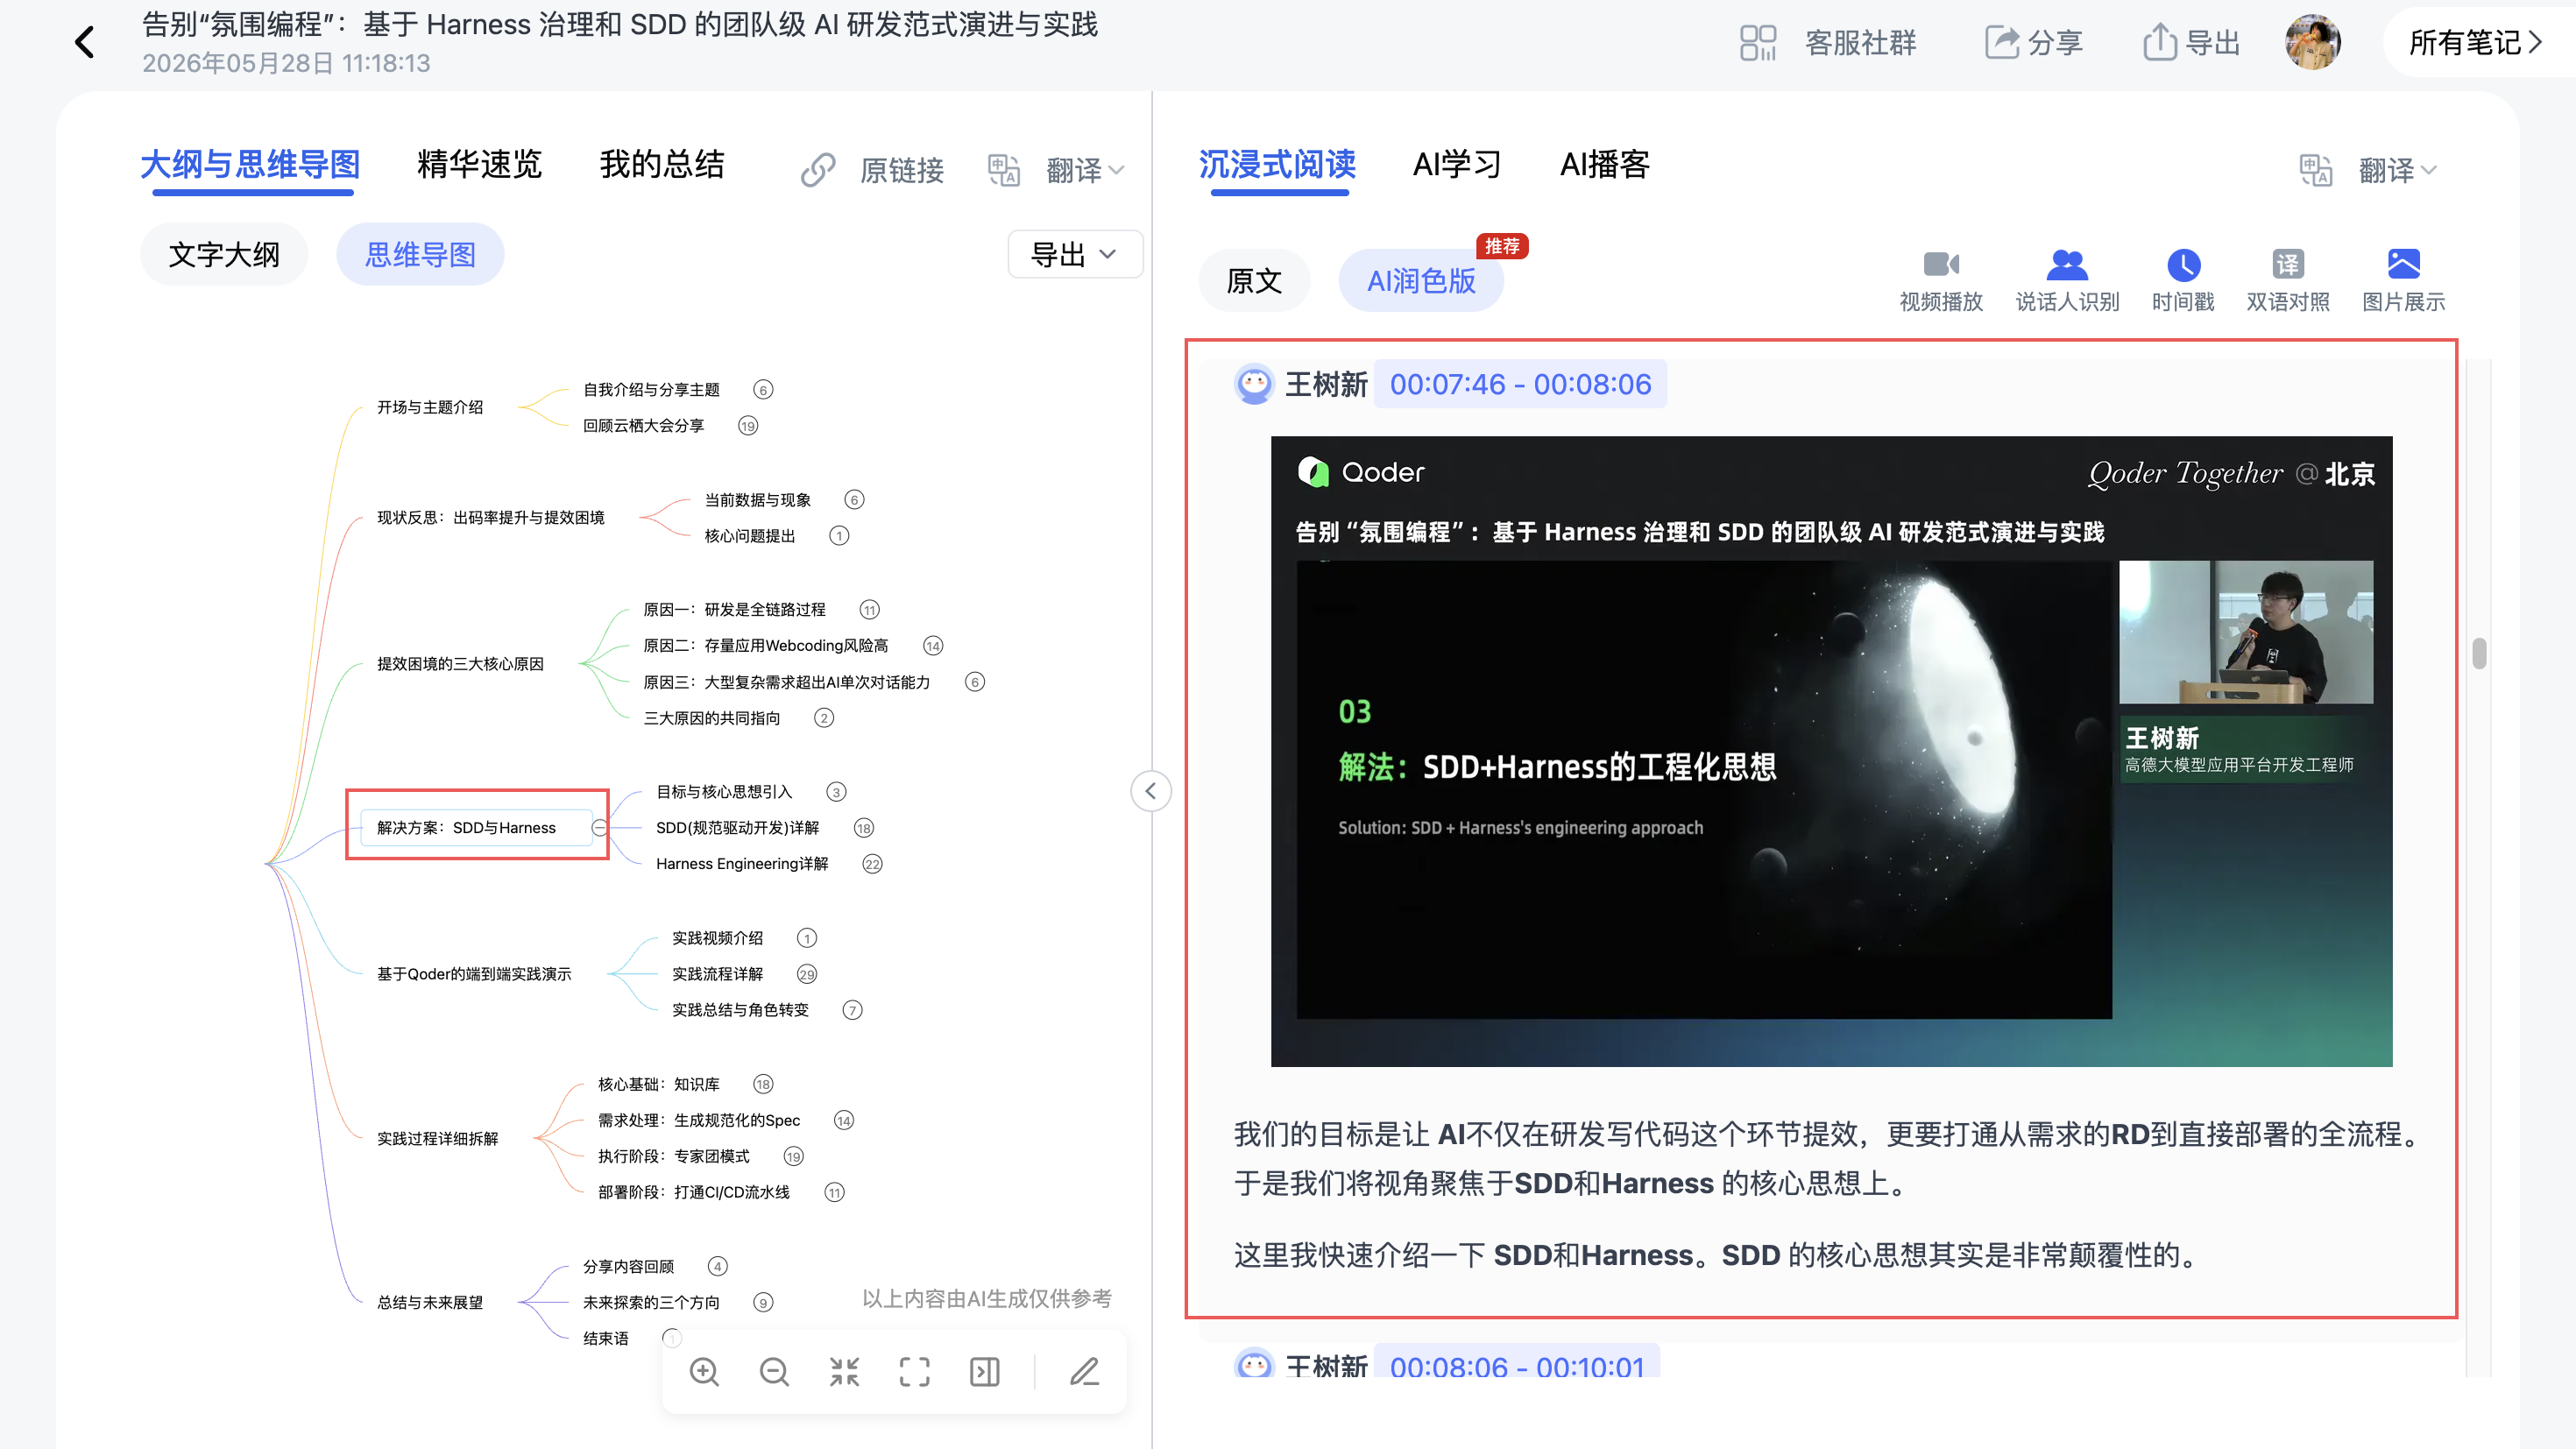
Task: Switch to 大纲与思维导图 tab
Action: (250, 165)
